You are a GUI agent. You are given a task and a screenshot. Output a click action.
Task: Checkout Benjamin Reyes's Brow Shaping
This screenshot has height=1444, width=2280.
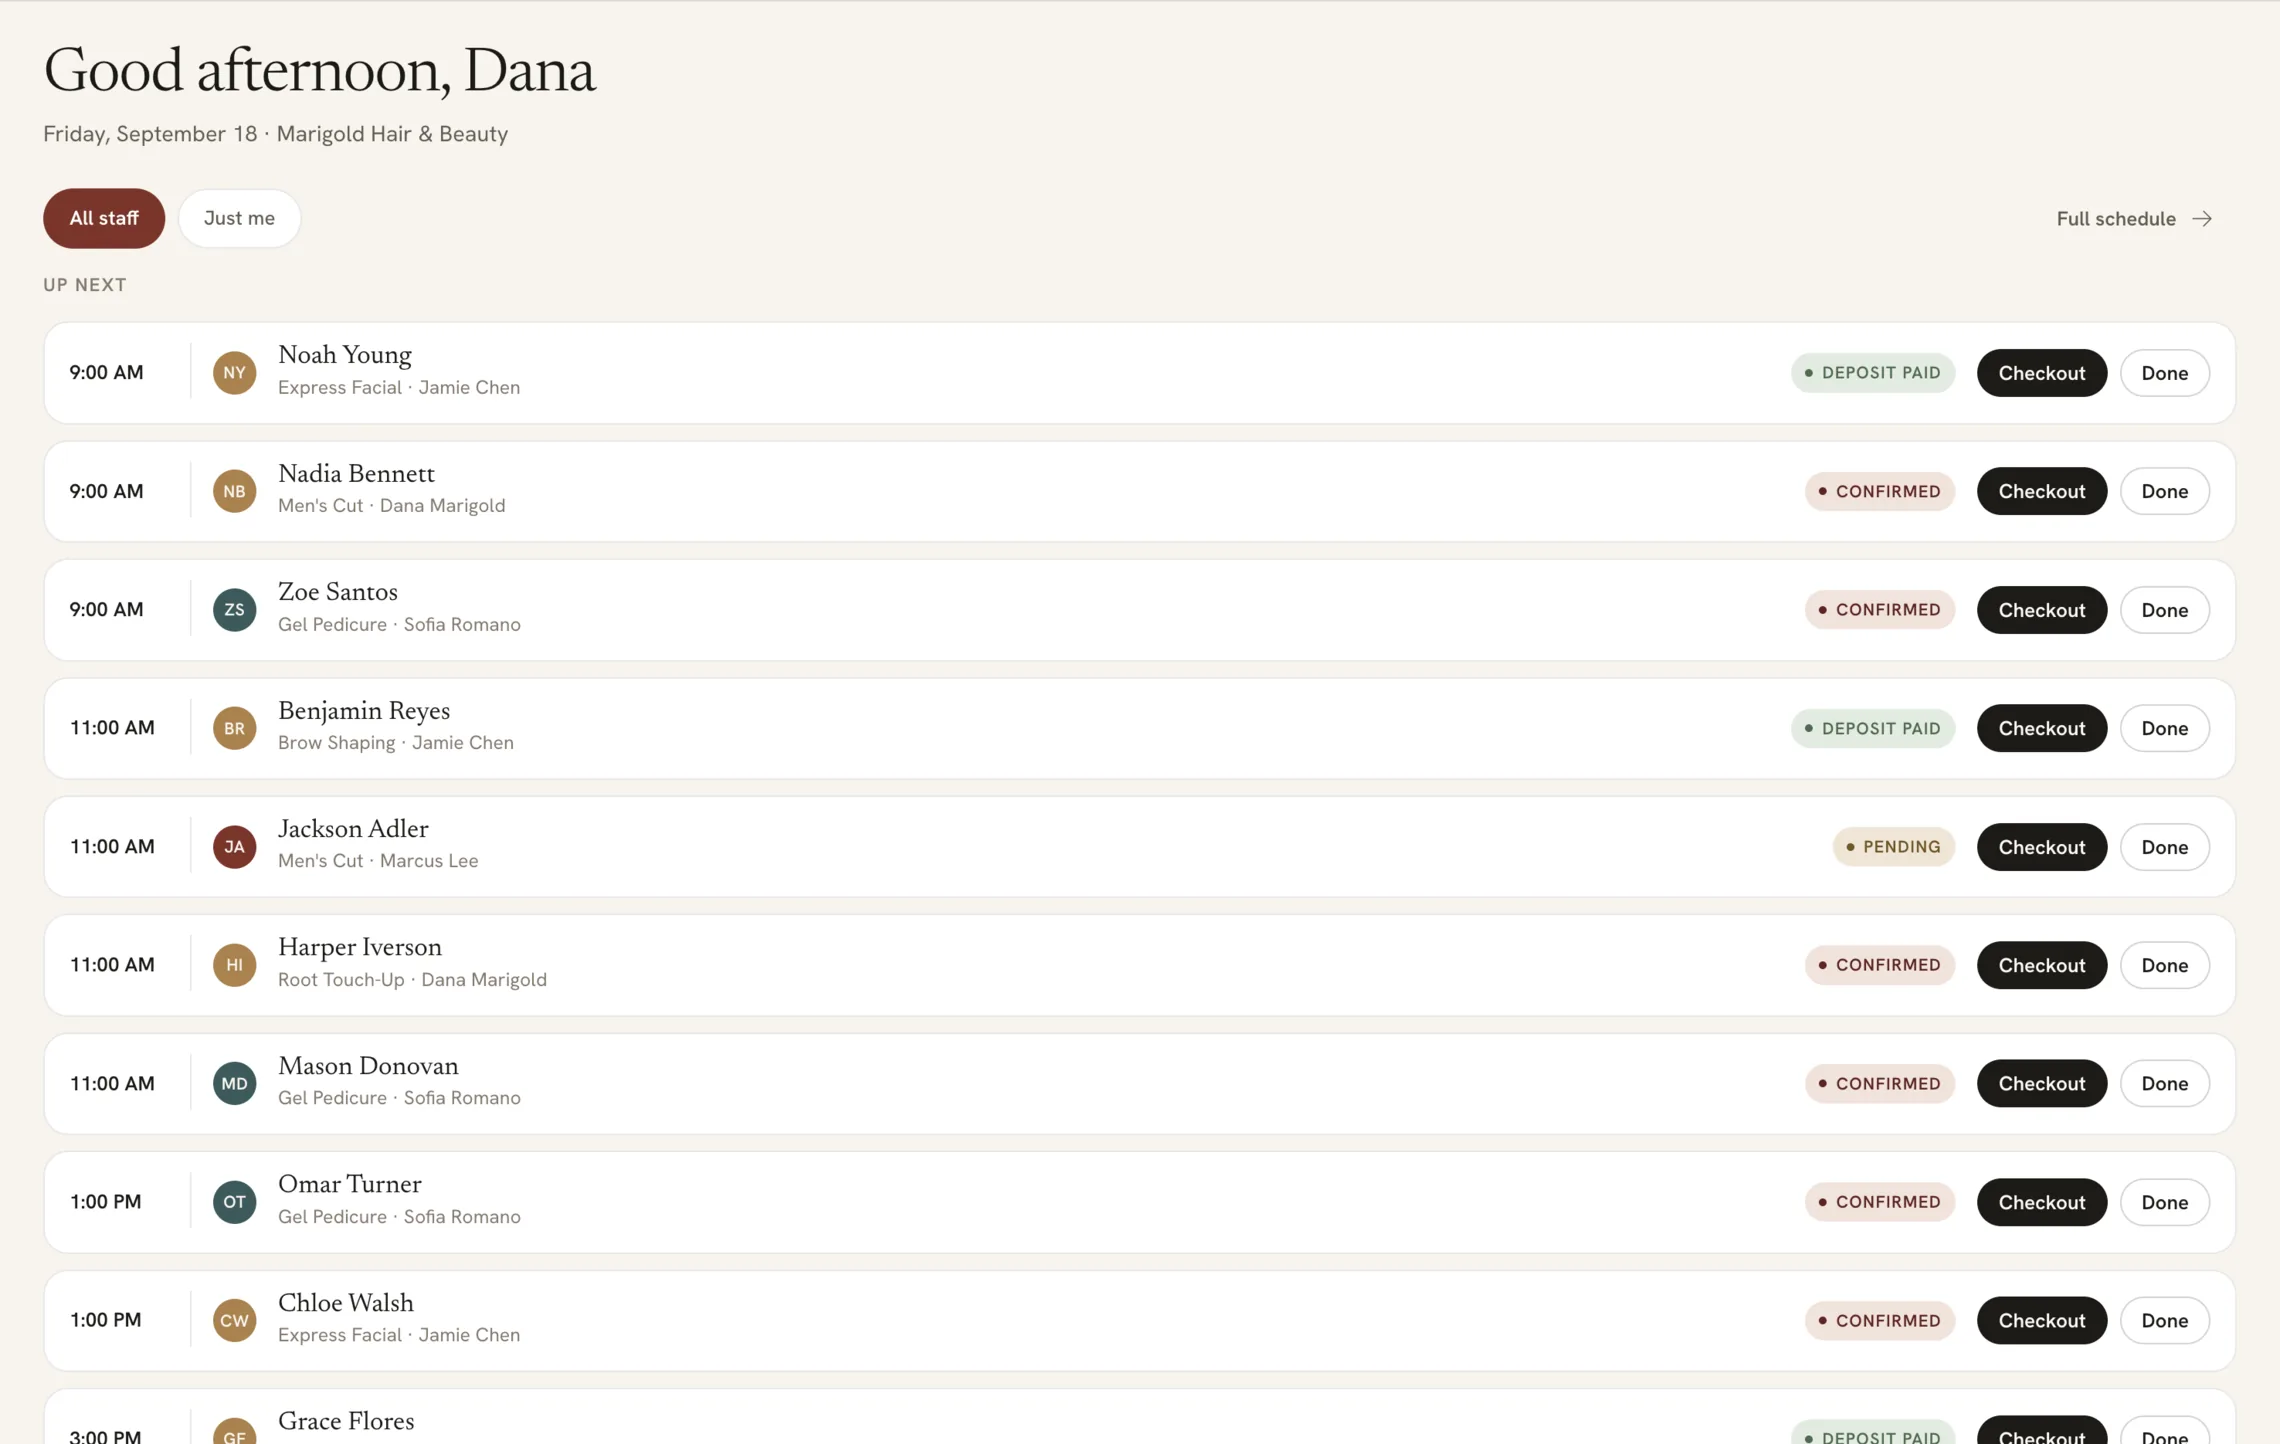pos(2041,728)
